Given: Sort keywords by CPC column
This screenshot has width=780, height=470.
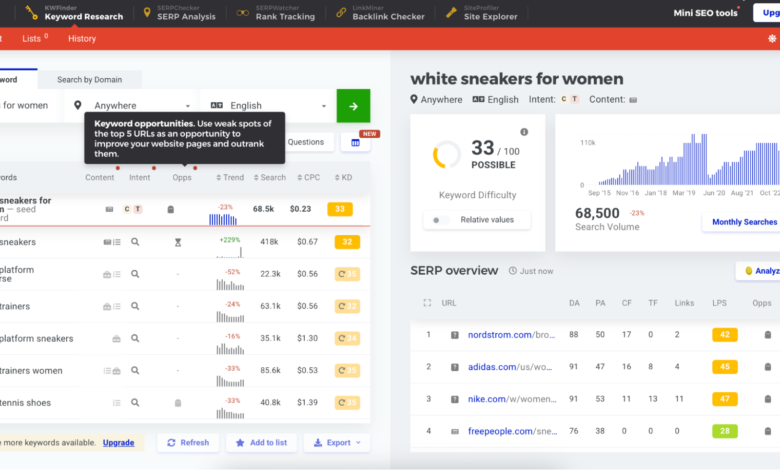Looking at the screenshot, I should tap(308, 178).
